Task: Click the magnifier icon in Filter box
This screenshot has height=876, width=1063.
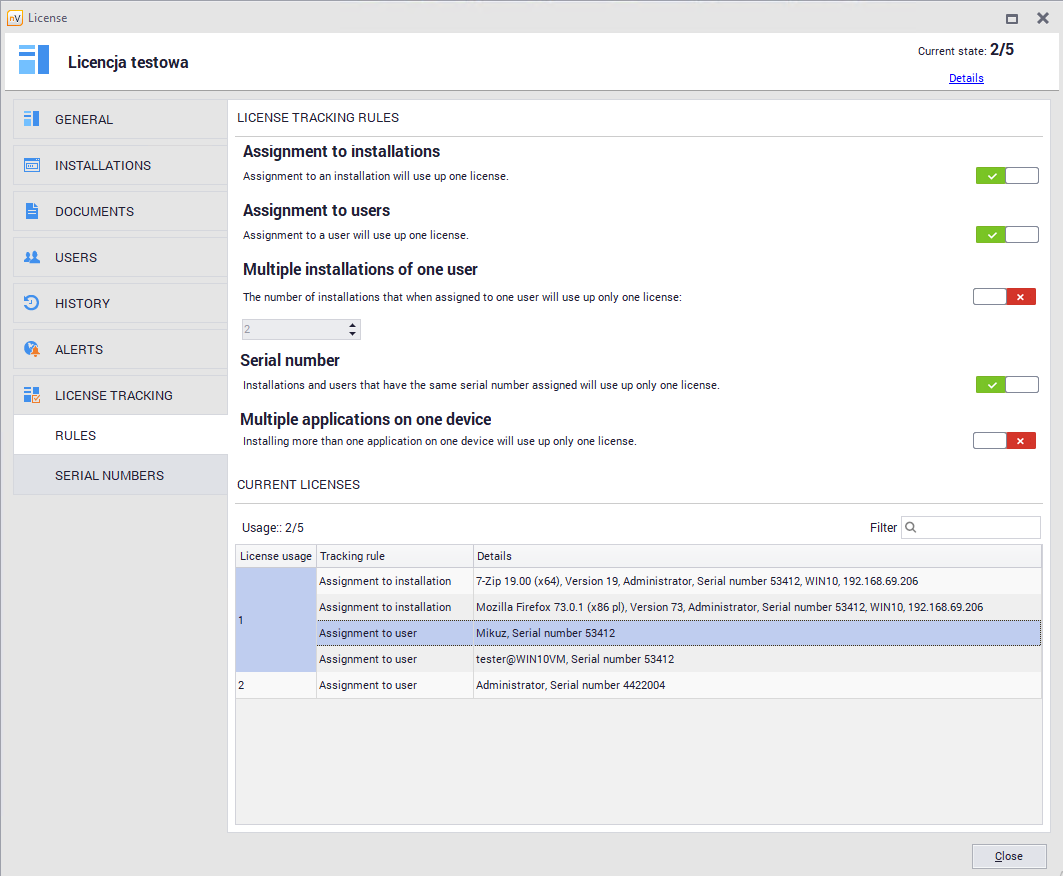Action: [911, 527]
